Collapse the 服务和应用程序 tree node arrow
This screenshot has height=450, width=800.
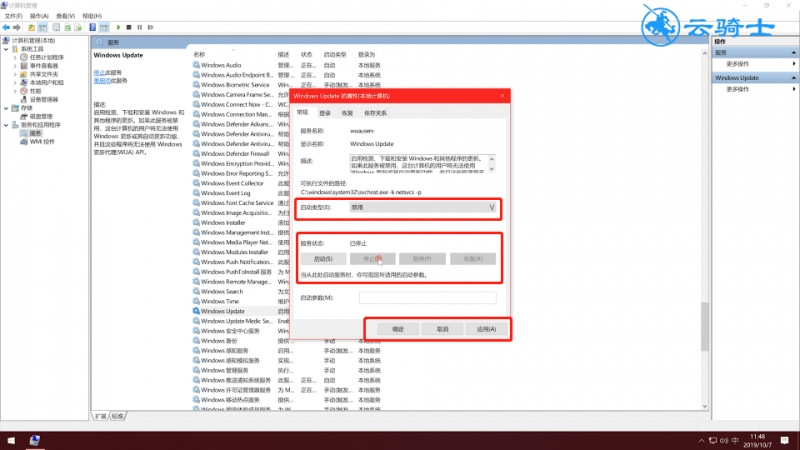(6, 125)
